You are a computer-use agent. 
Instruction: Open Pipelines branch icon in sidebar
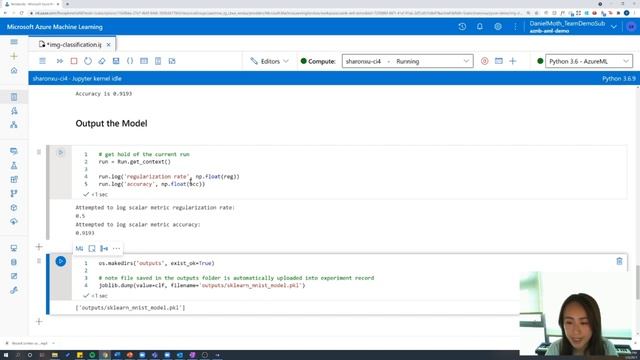click(x=14, y=193)
